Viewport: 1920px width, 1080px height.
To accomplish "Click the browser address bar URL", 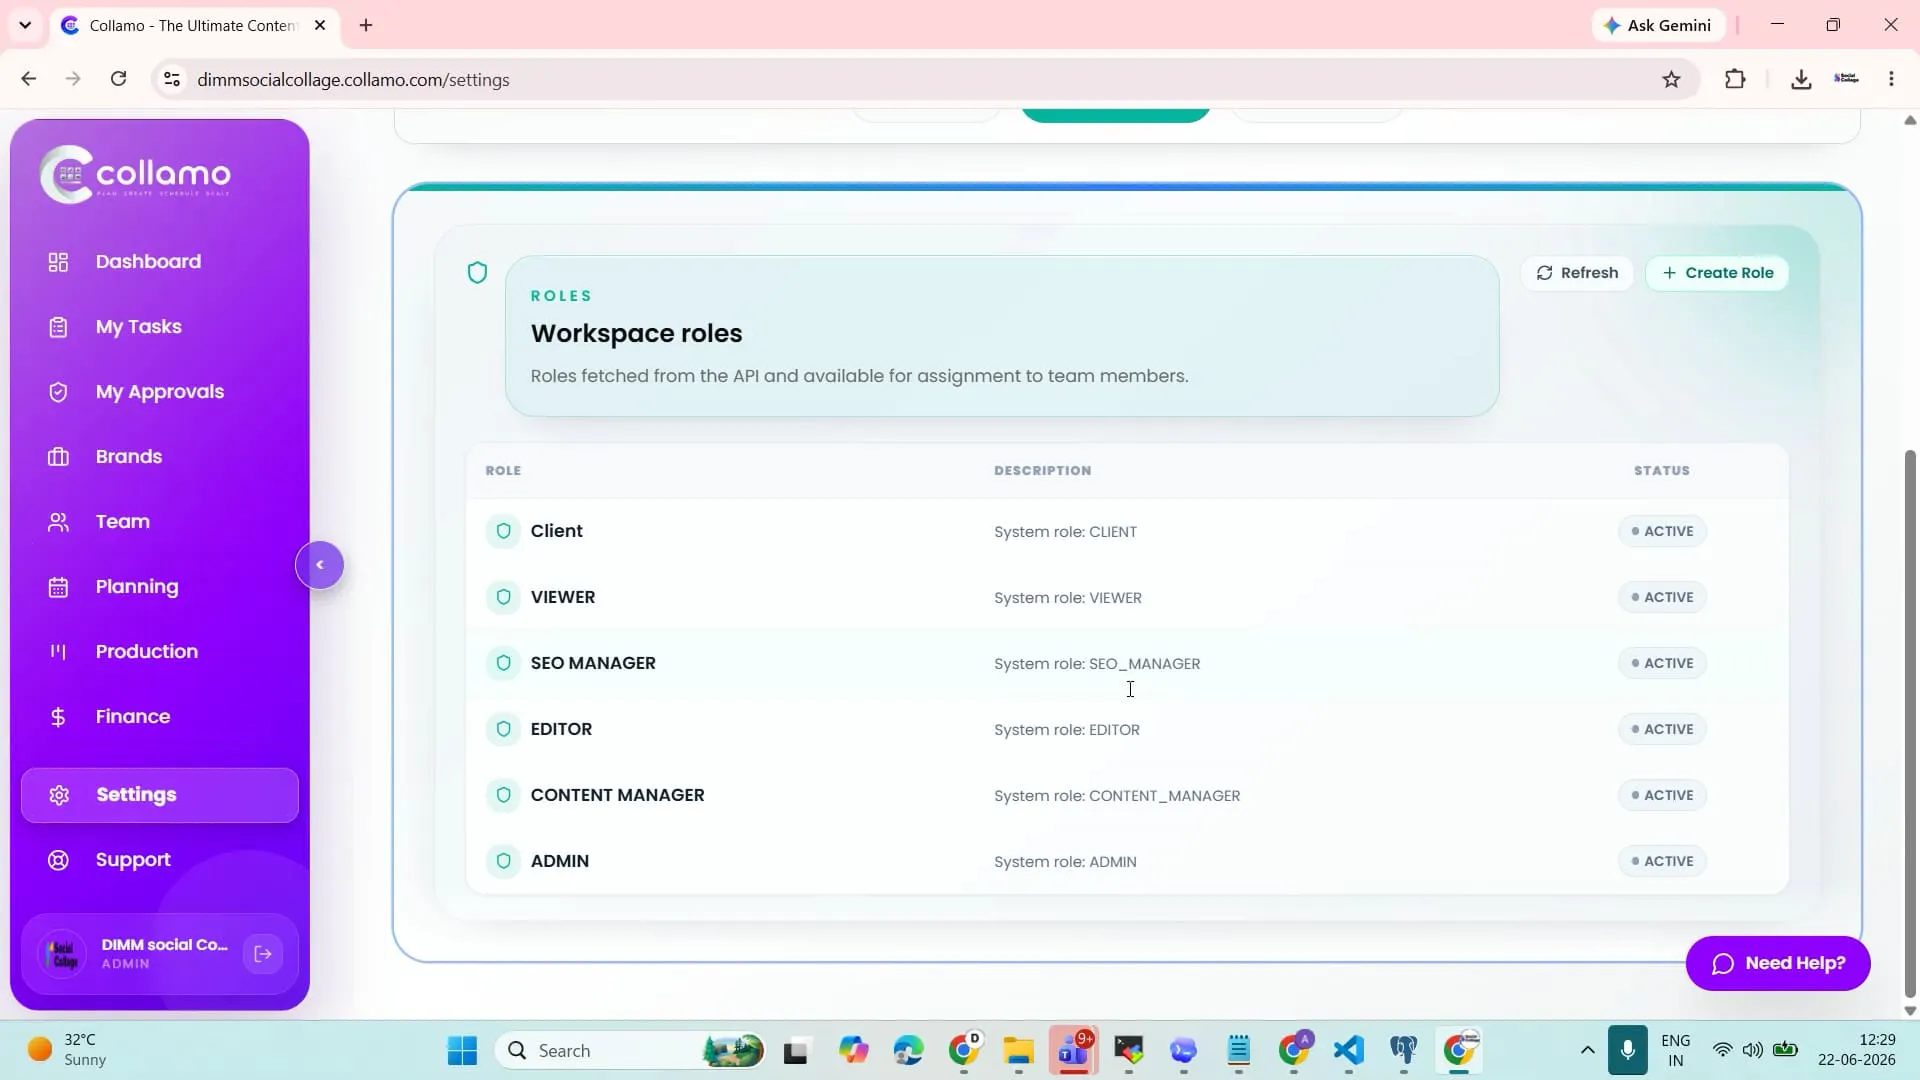I will (353, 80).
